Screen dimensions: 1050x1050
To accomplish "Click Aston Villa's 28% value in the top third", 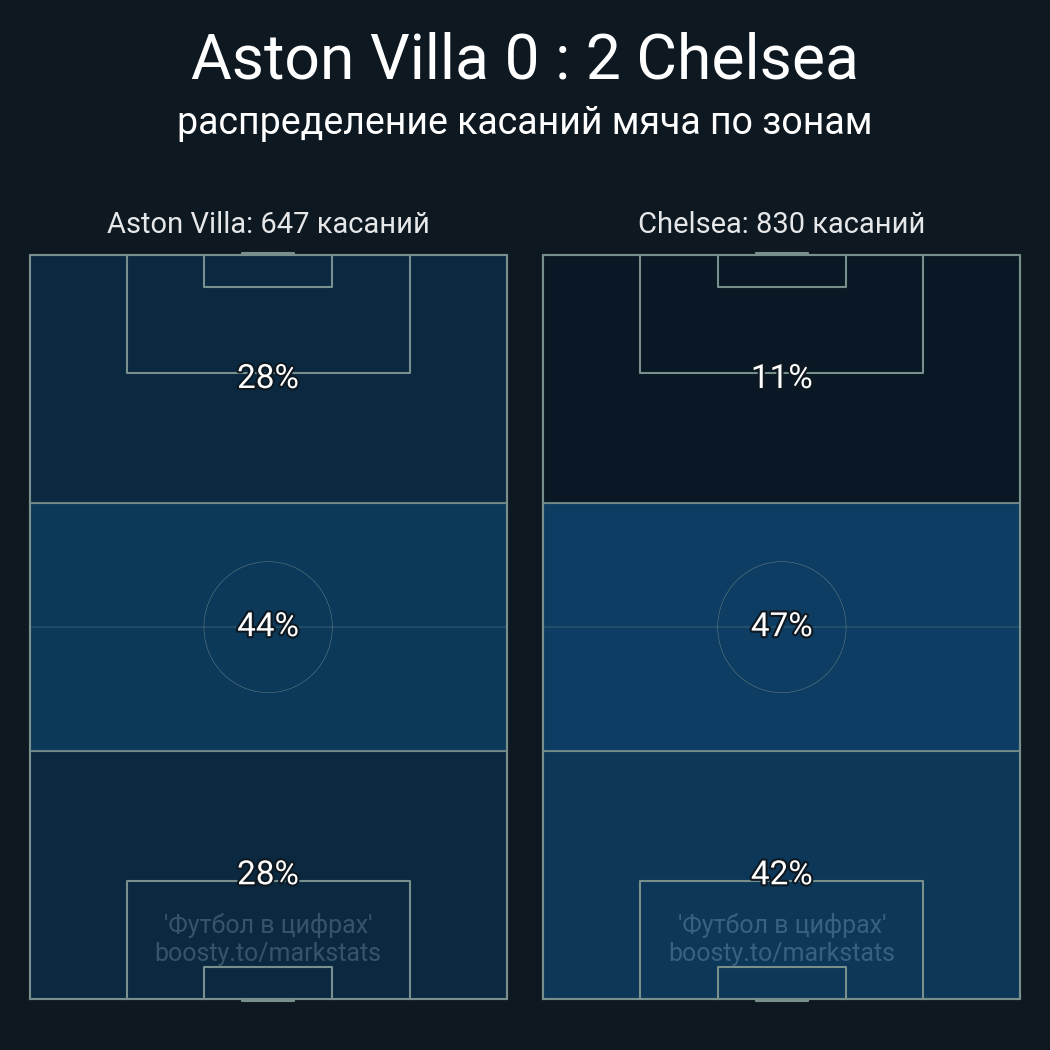I will (x=268, y=377).
